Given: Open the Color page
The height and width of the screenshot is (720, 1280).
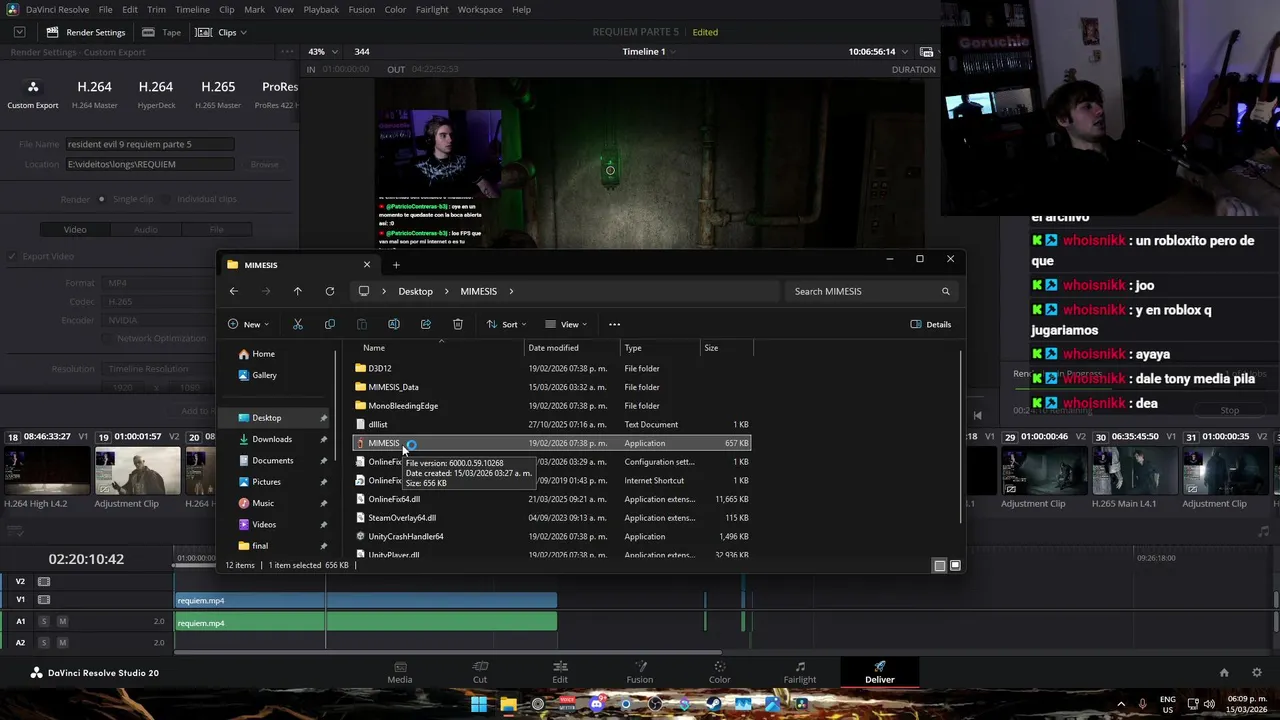Looking at the screenshot, I should pyautogui.click(x=719, y=672).
